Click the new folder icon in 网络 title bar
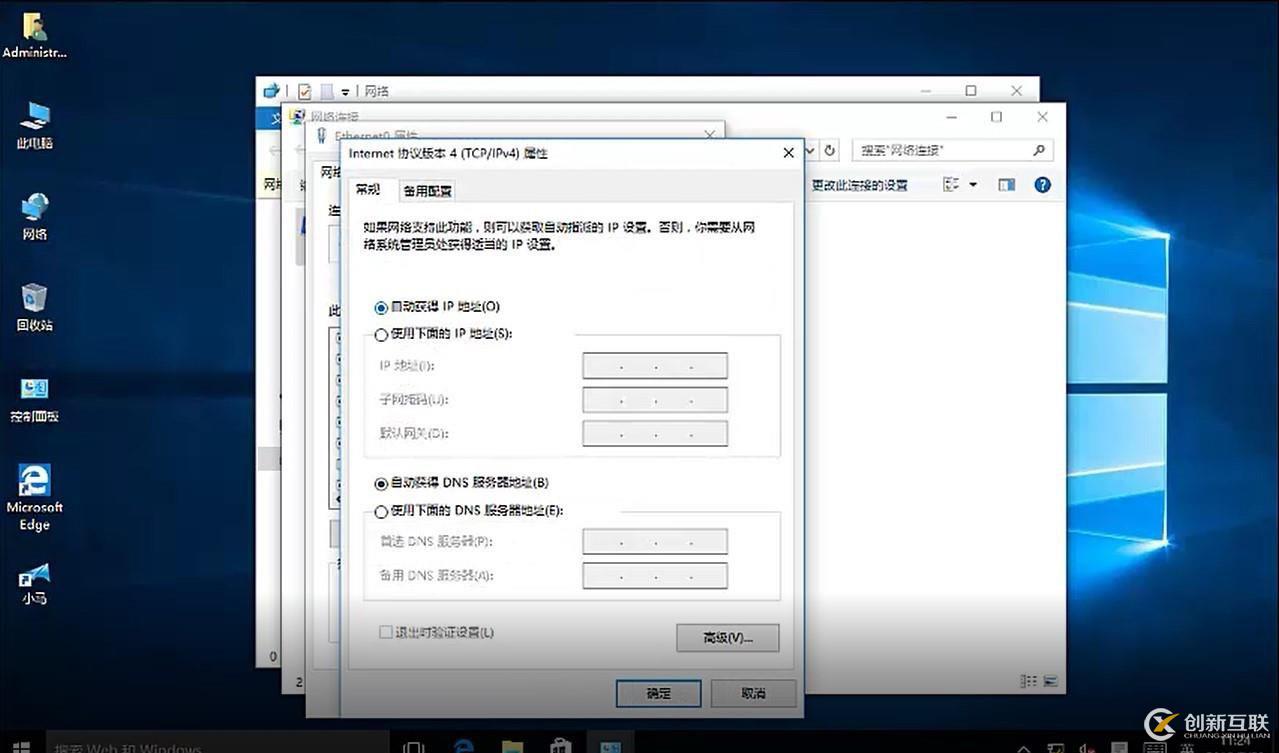 click(x=326, y=91)
